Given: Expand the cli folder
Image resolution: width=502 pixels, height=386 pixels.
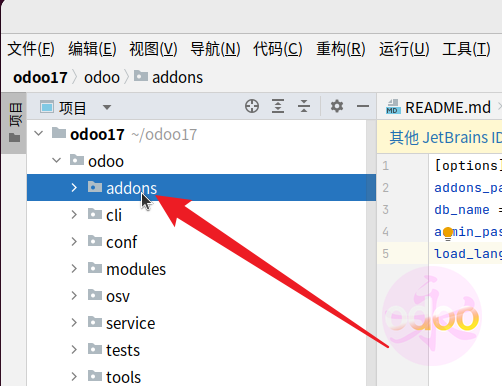Looking at the screenshot, I should click(x=74, y=215).
